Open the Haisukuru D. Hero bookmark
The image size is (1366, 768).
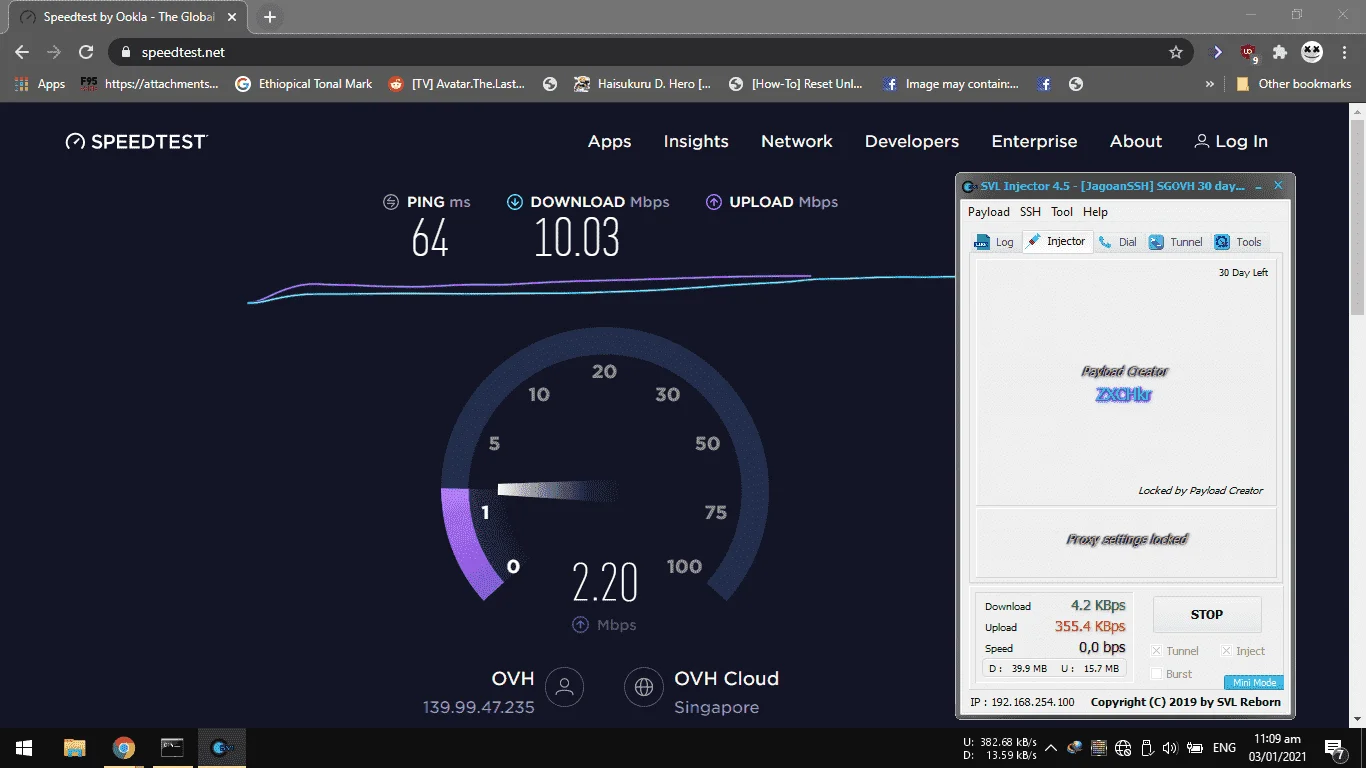[x=642, y=84]
